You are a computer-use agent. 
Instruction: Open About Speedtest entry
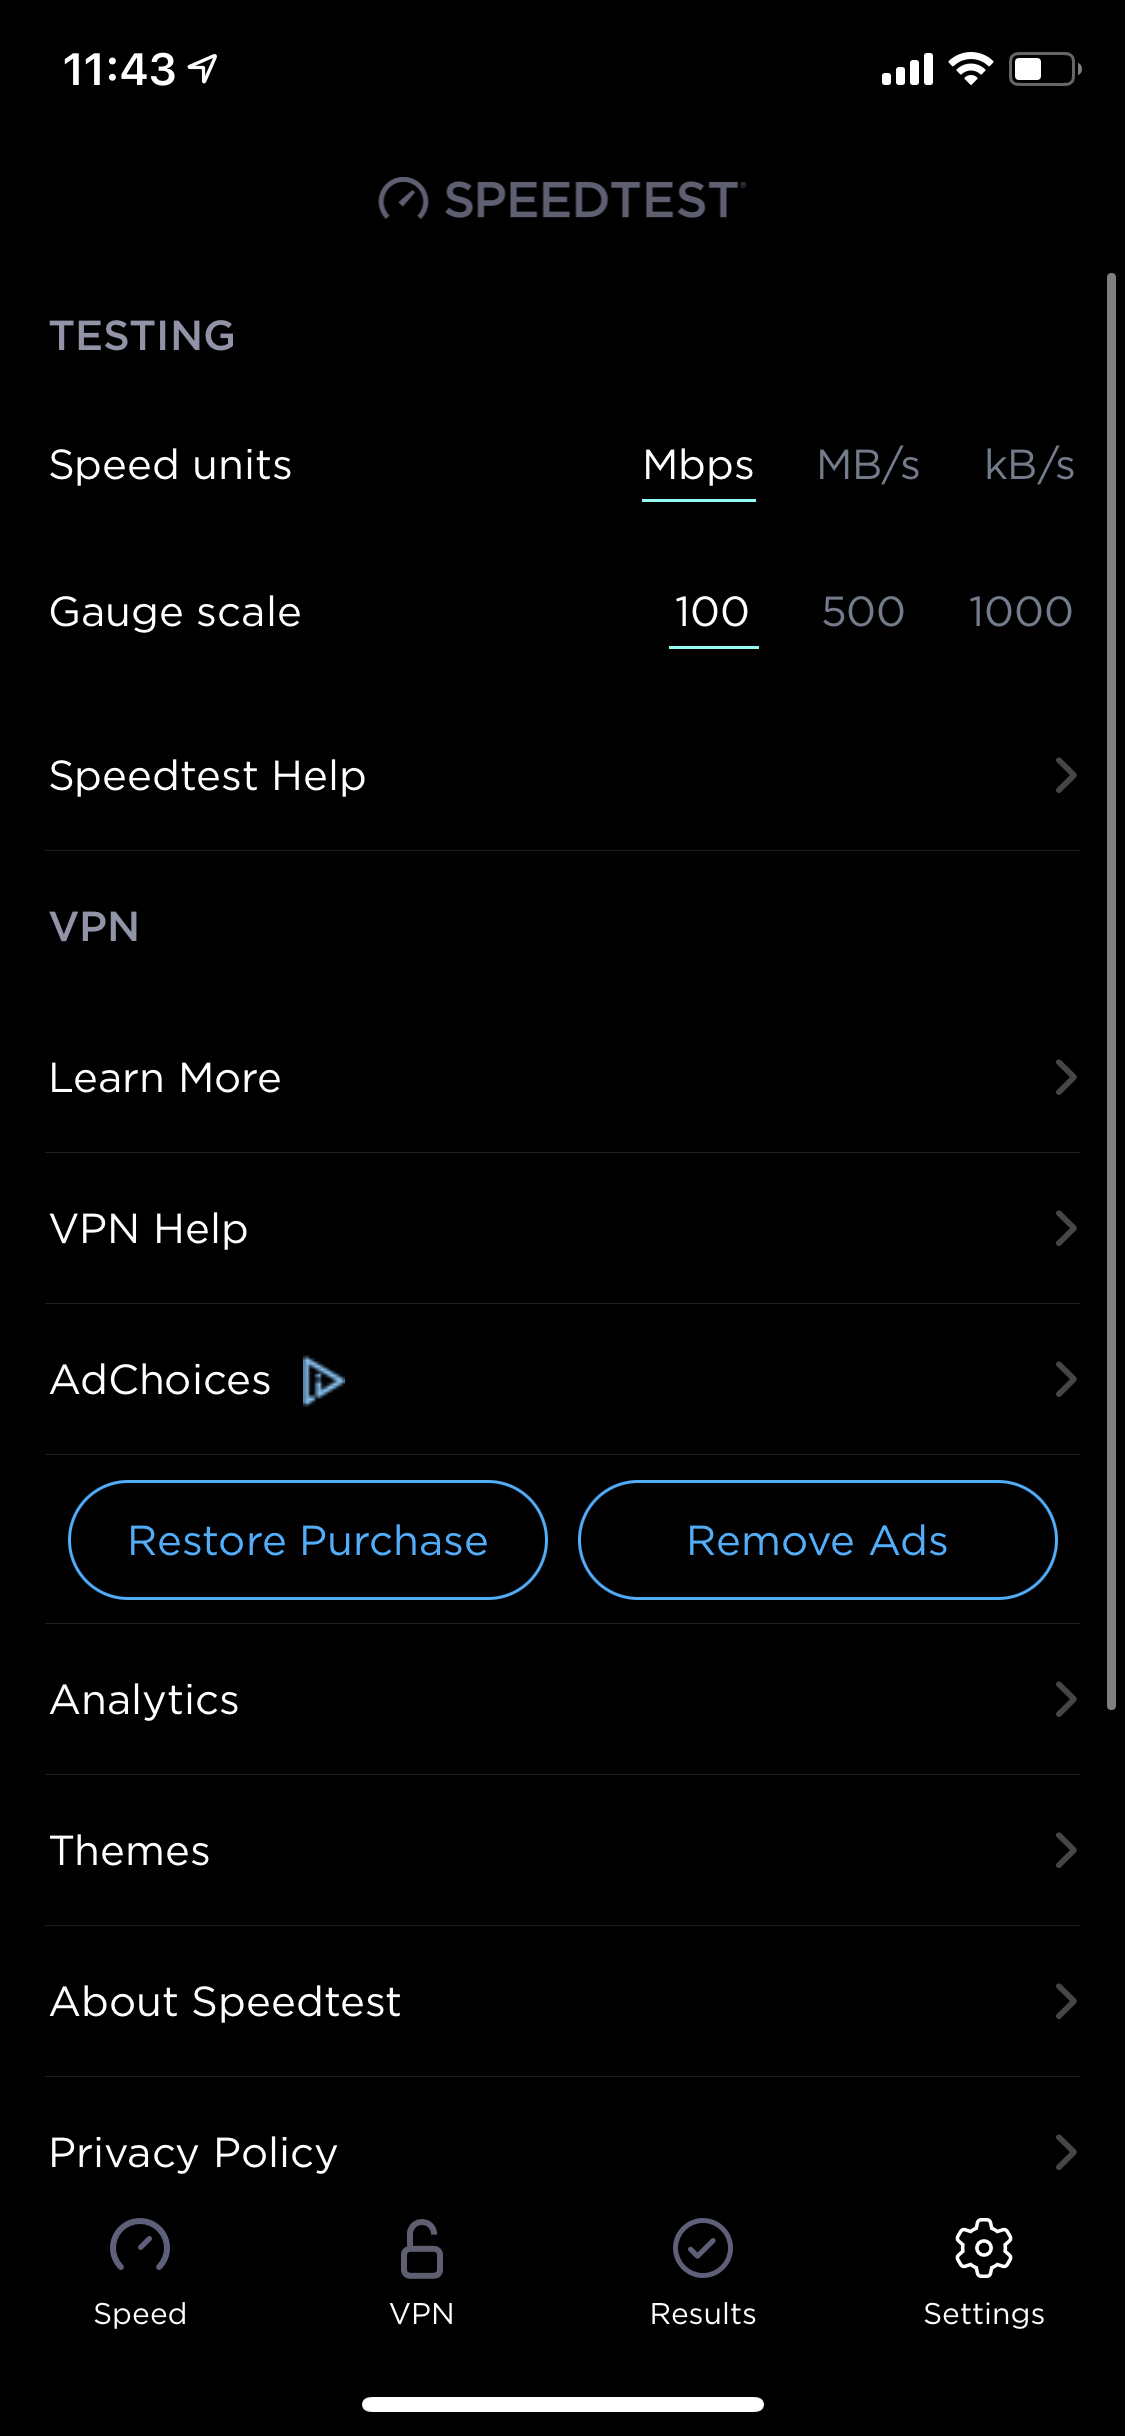point(562,2001)
